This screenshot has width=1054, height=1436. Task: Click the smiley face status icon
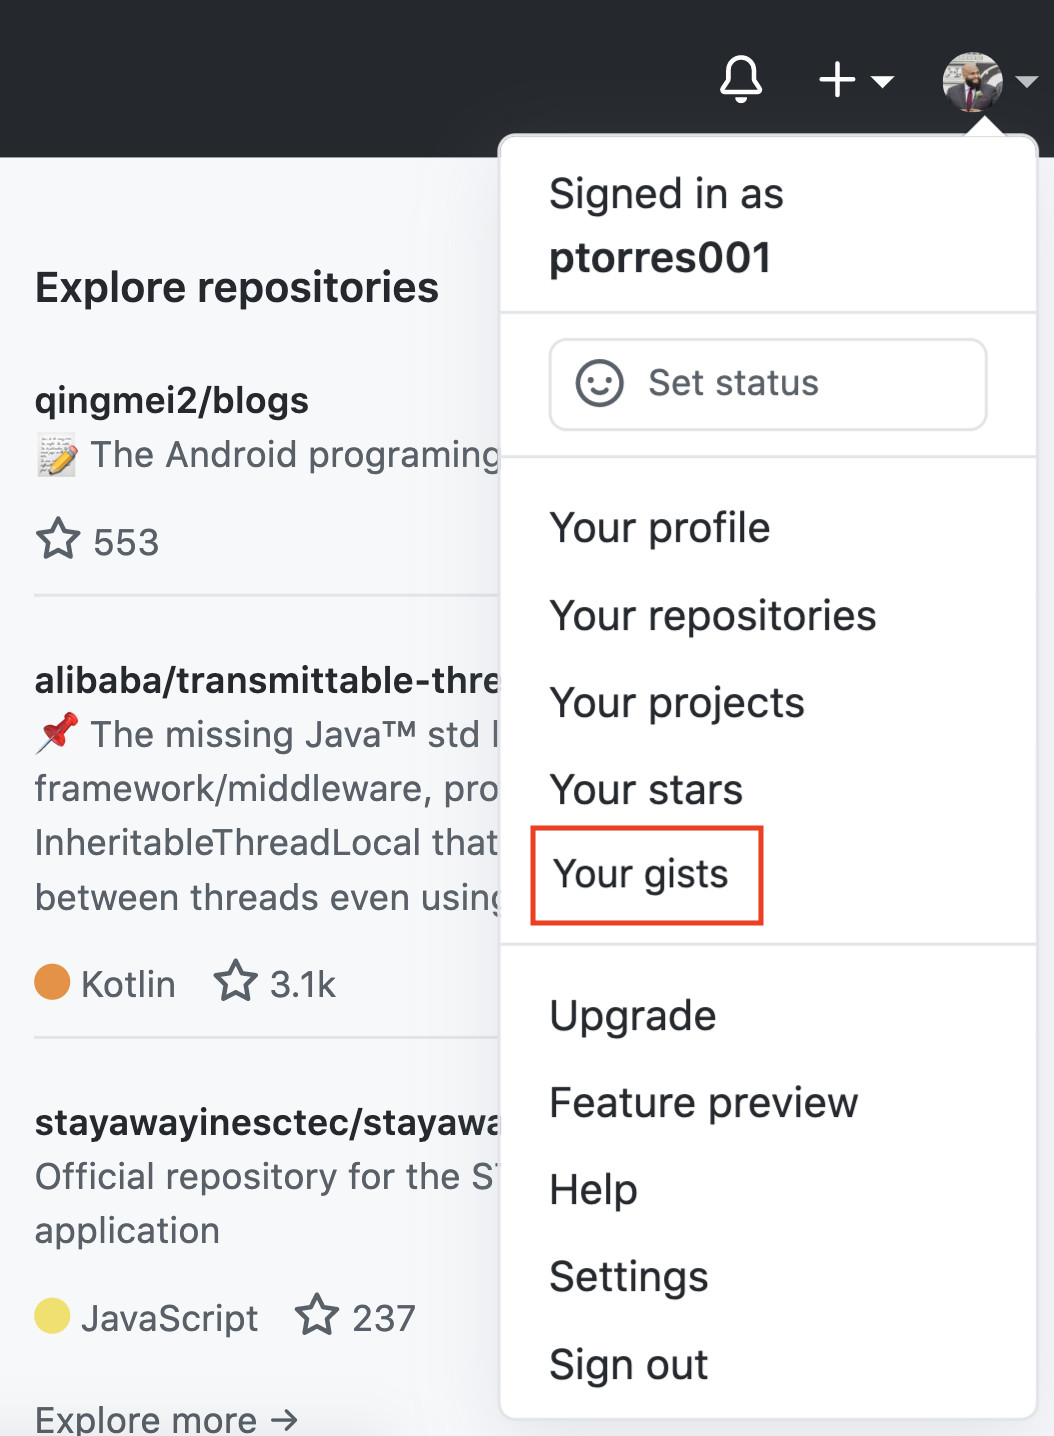[x=600, y=383]
